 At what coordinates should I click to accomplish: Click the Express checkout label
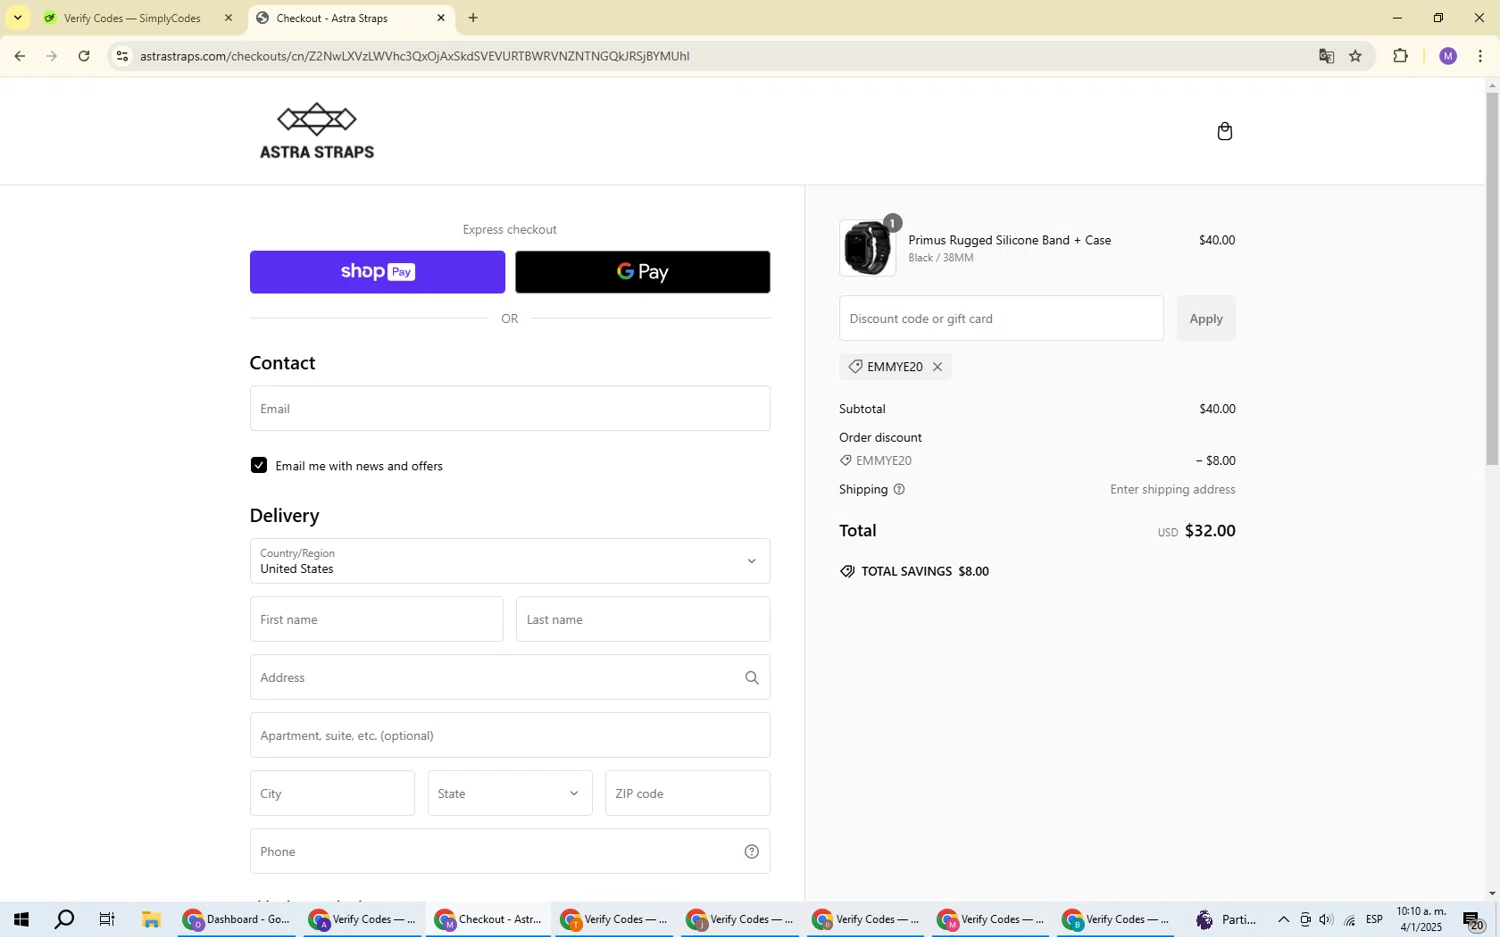point(510,230)
